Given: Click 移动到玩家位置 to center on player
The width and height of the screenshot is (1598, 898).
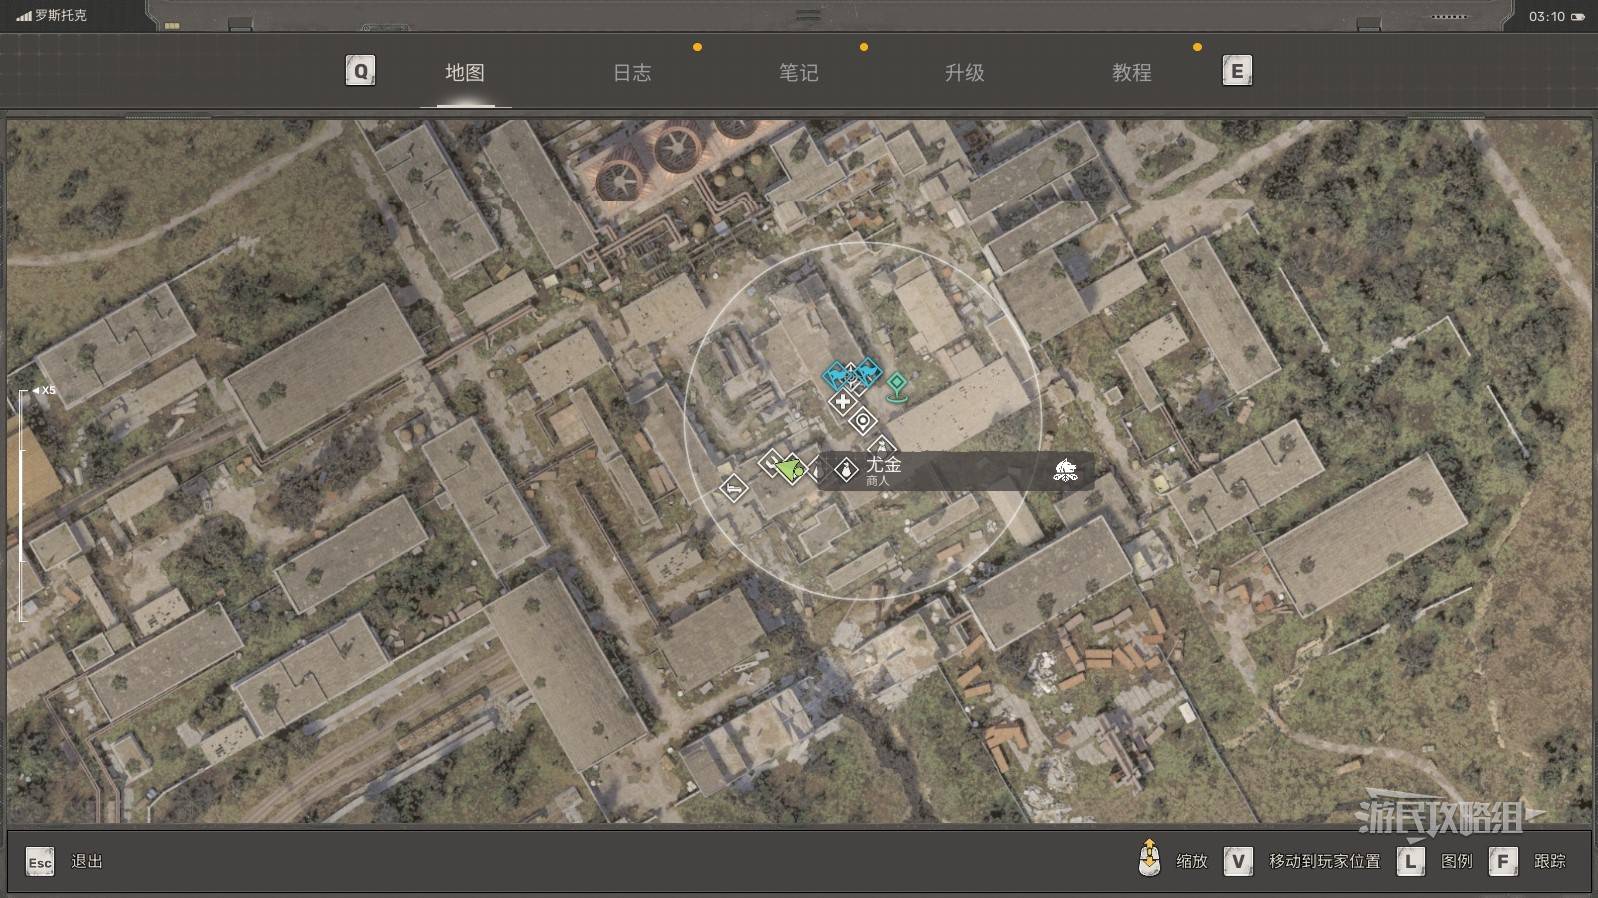Looking at the screenshot, I should point(1325,861).
